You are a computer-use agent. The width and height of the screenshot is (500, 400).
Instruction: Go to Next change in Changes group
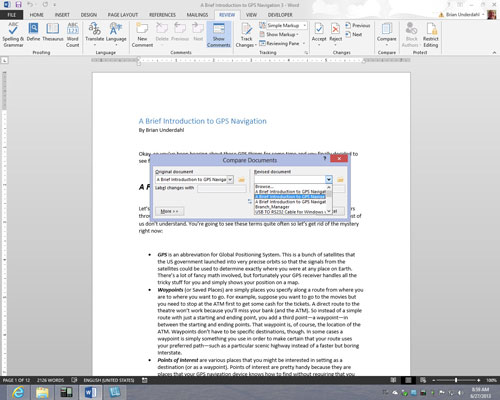(x=354, y=34)
